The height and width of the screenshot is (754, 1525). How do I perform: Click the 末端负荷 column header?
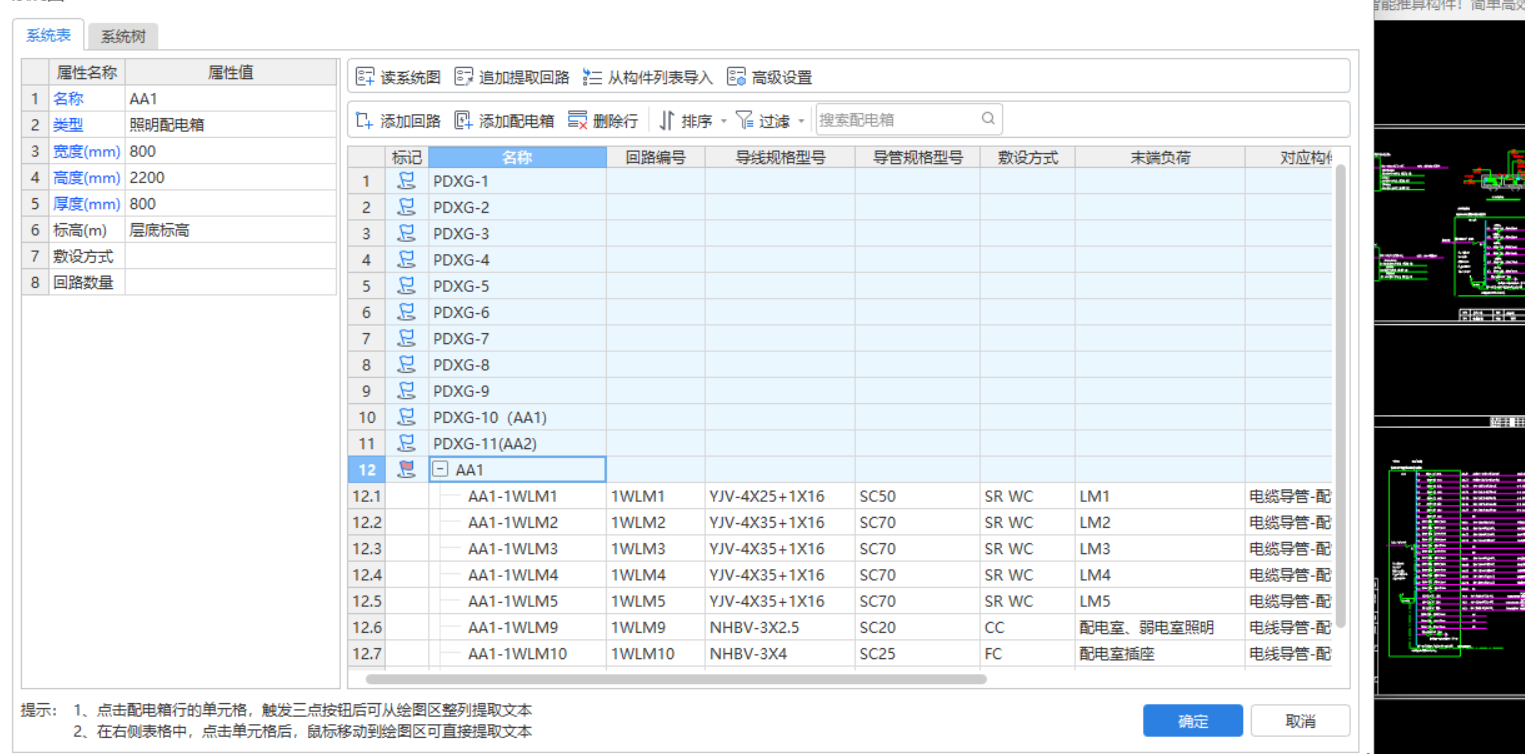pyautogui.click(x=1160, y=157)
